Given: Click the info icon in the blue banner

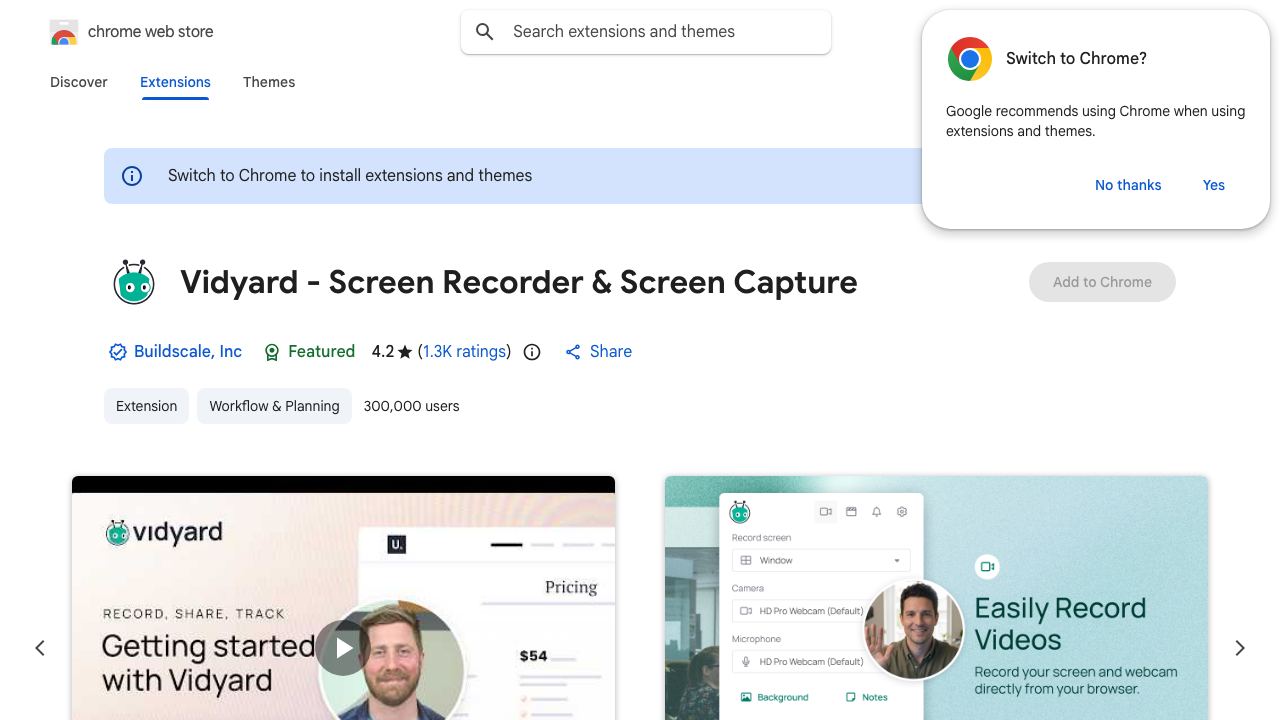Looking at the screenshot, I should pyautogui.click(x=132, y=176).
